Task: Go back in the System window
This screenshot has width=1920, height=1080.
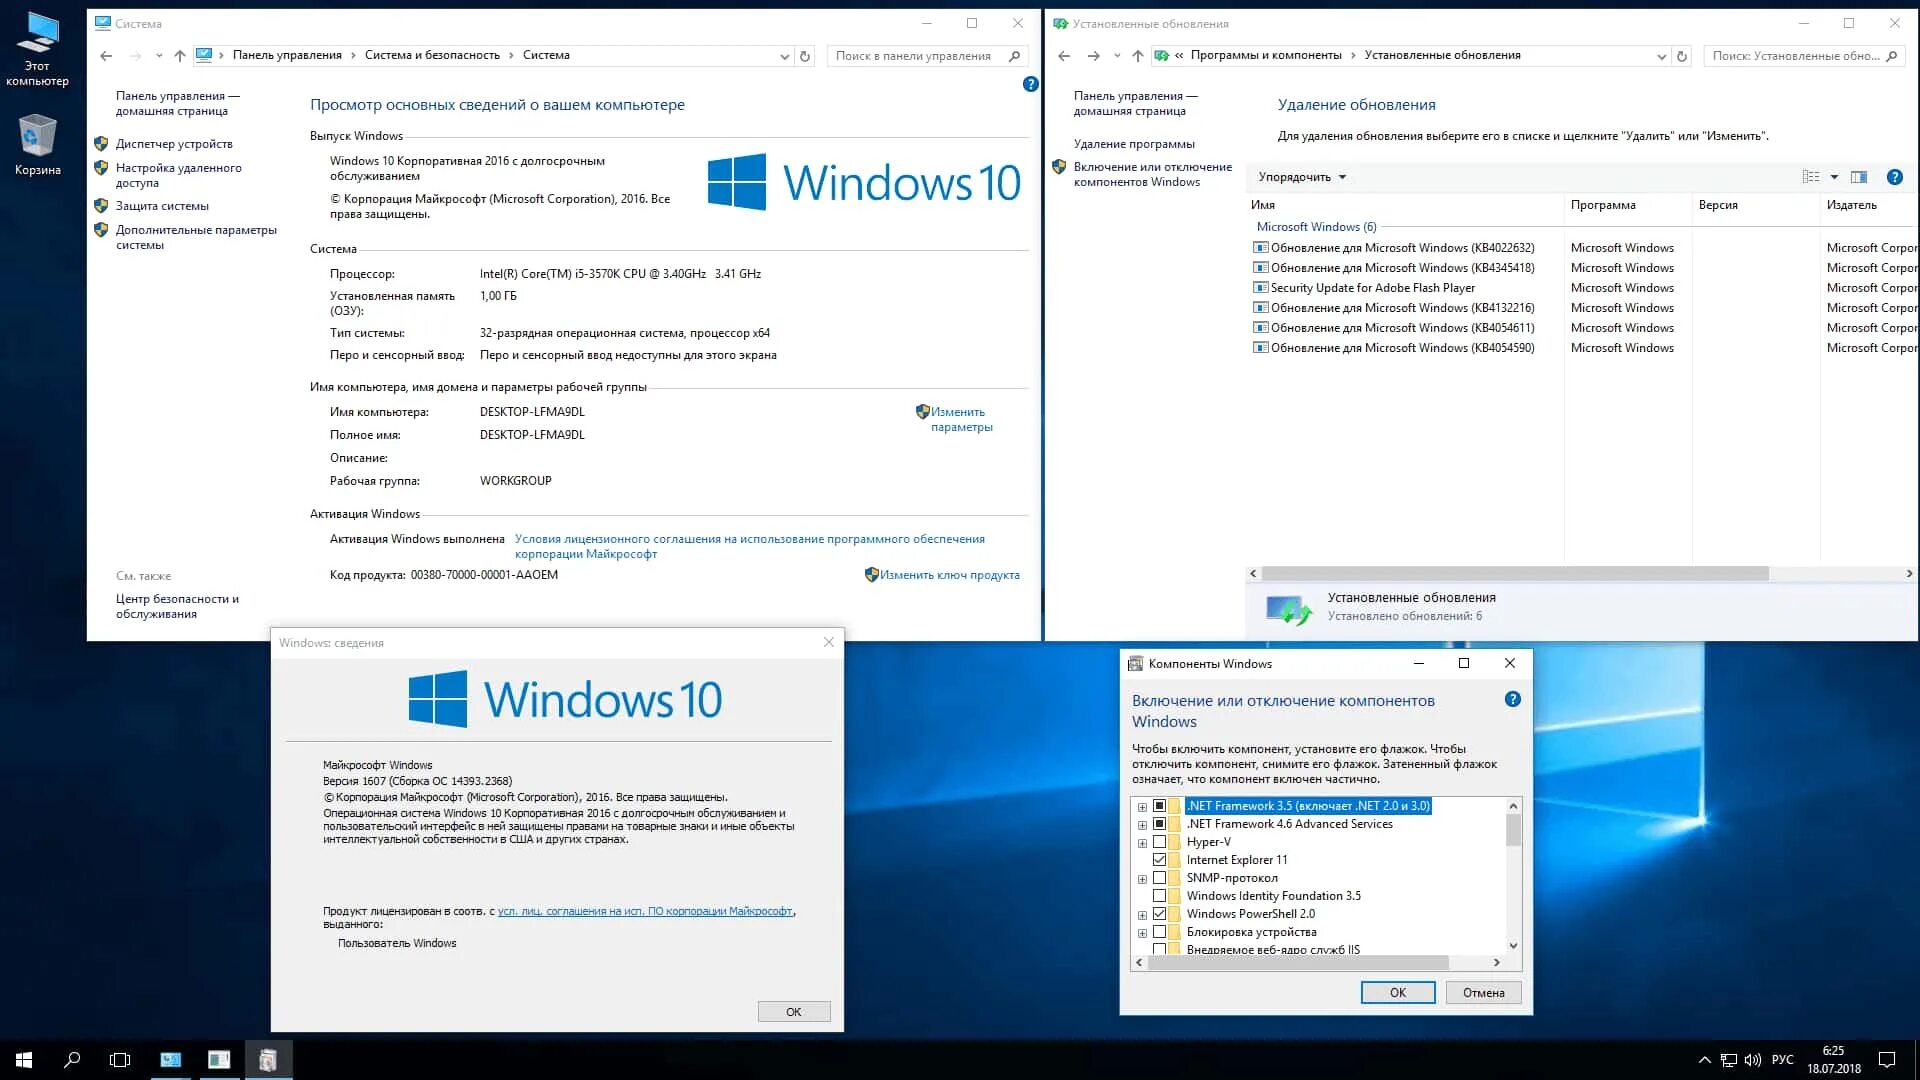Action: (x=106, y=56)
